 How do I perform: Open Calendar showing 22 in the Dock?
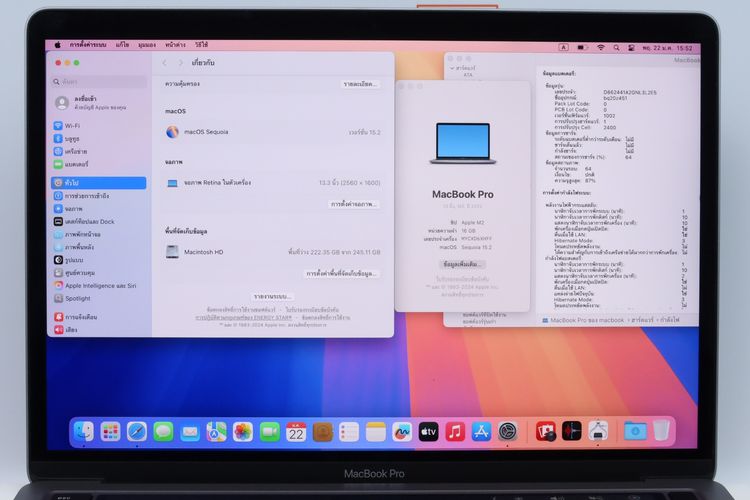click(x=296, y=432)
